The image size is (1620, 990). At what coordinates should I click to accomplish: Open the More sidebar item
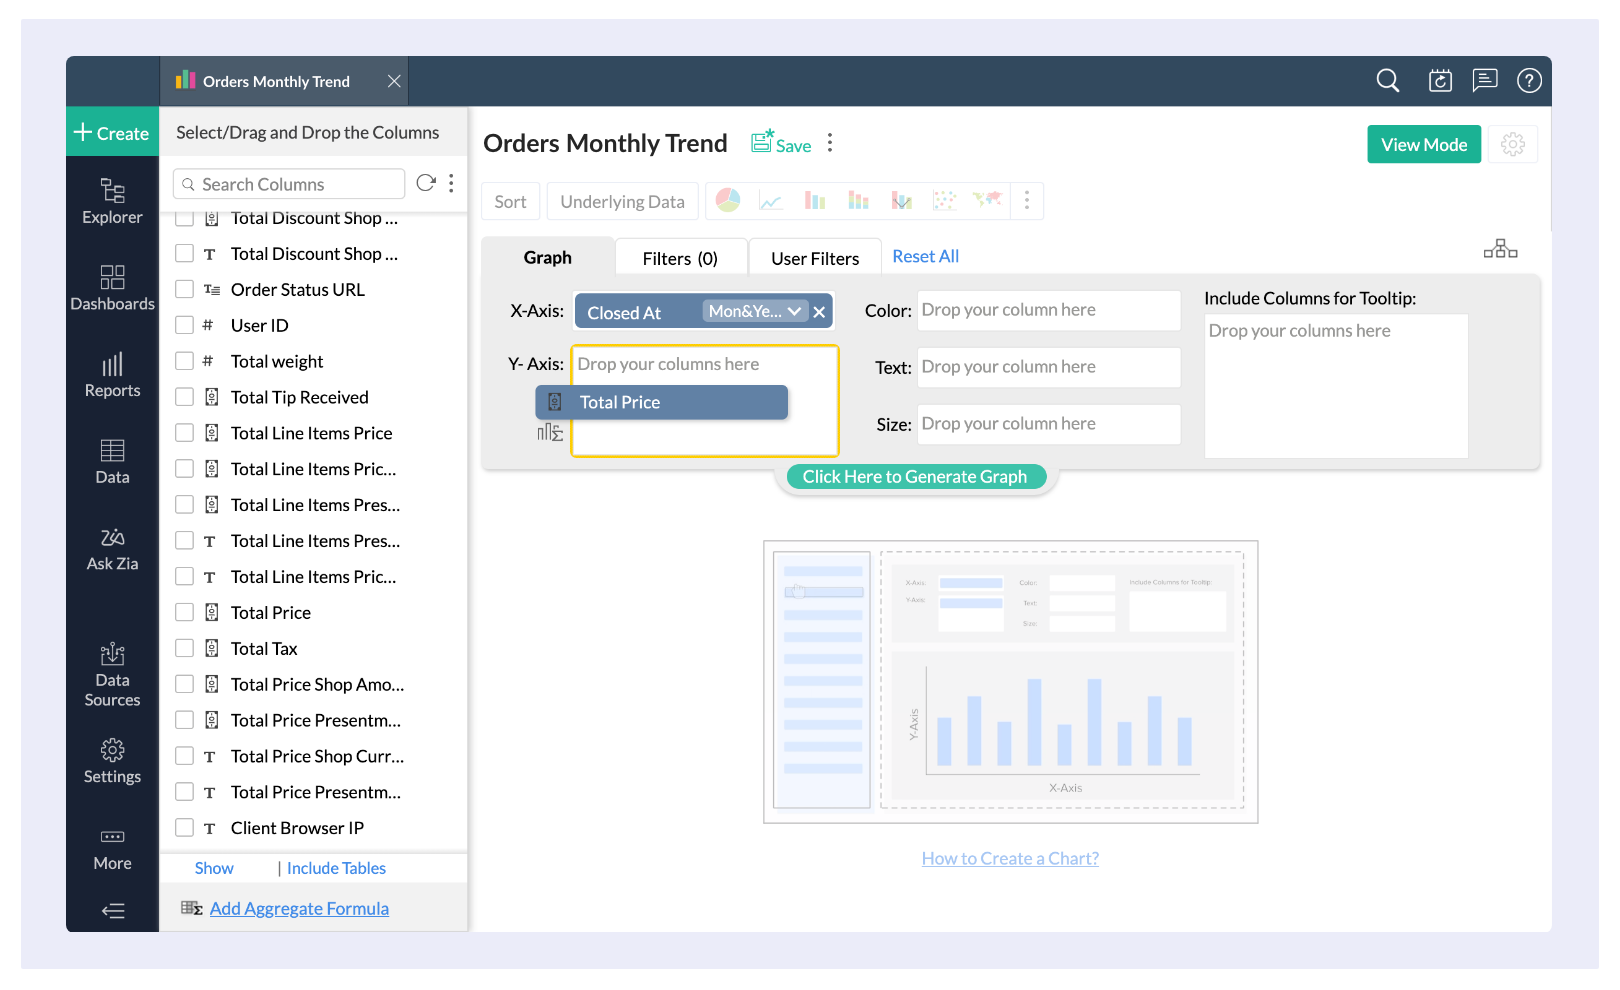(112, 848)
